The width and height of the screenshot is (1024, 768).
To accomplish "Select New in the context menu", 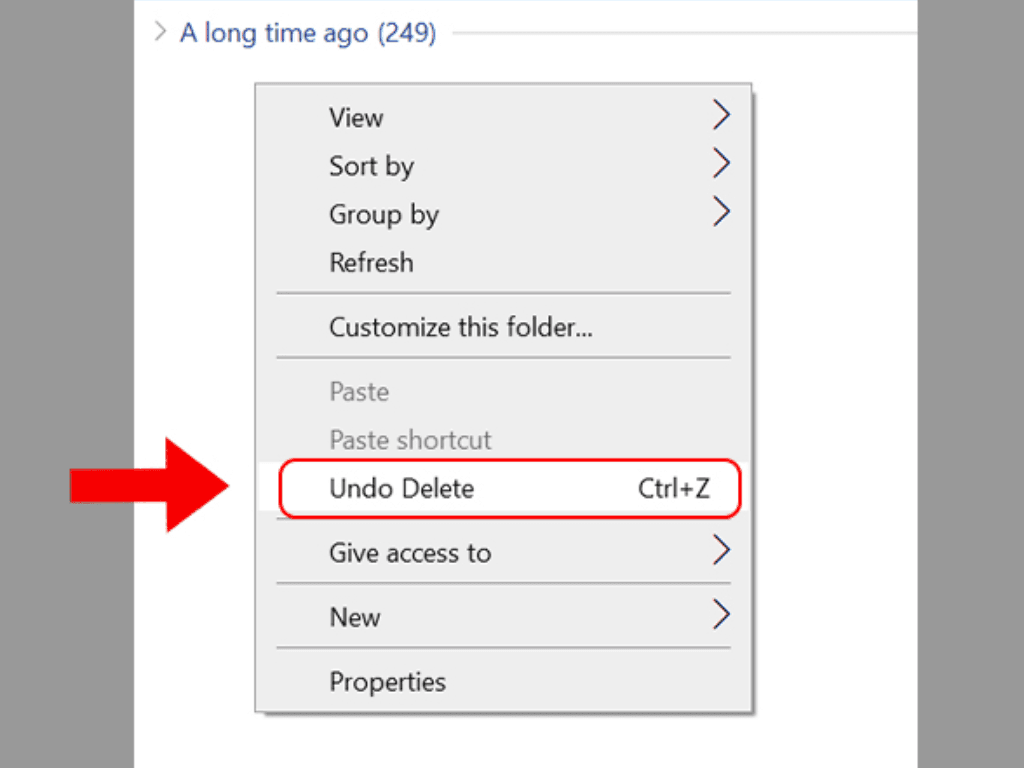I will pos(355,617).
